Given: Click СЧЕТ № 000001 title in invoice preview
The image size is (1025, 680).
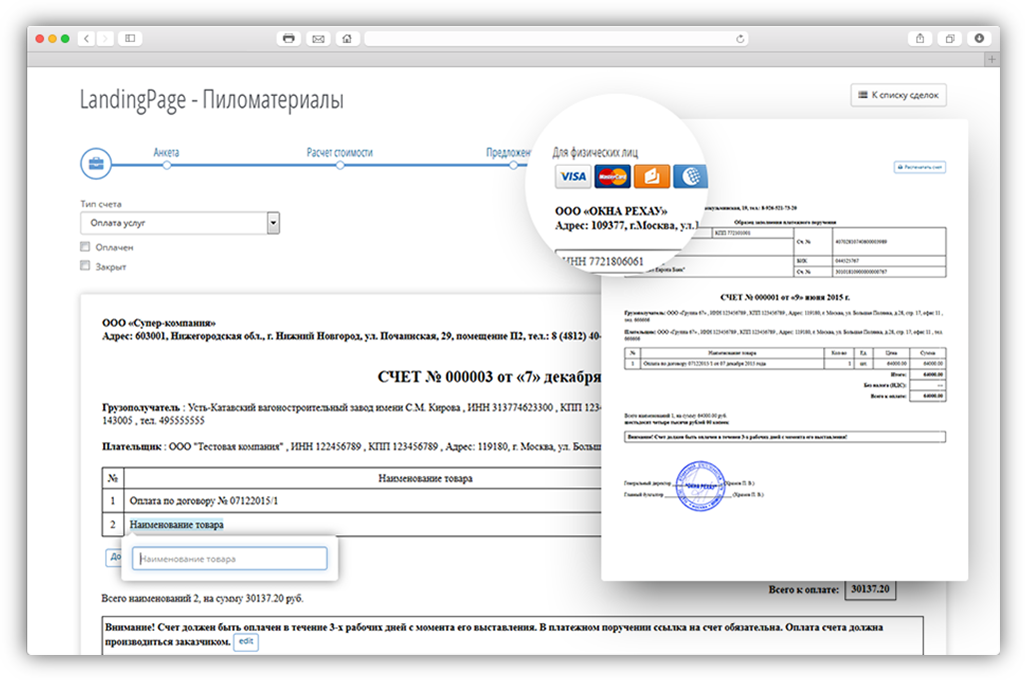Looking at the screenshot, I should [784, 297].
